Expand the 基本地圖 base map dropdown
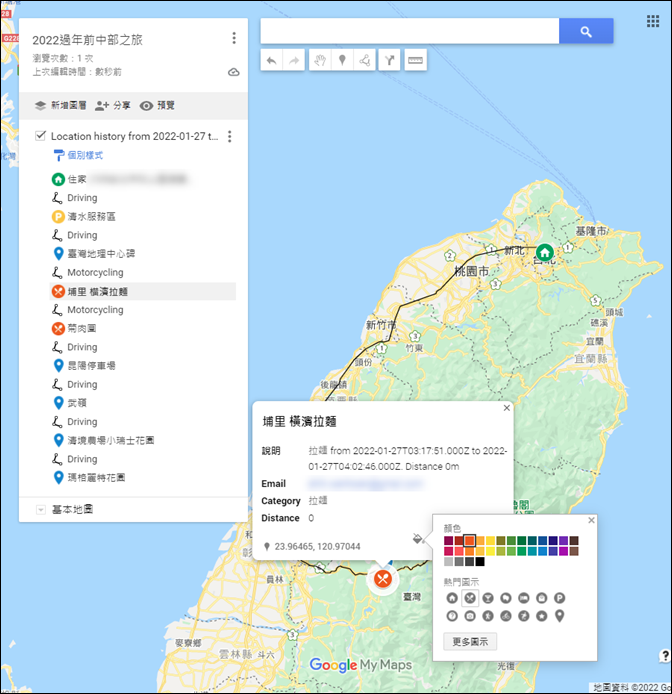This screenshot has height=694, width=672. tap(41, 510)
